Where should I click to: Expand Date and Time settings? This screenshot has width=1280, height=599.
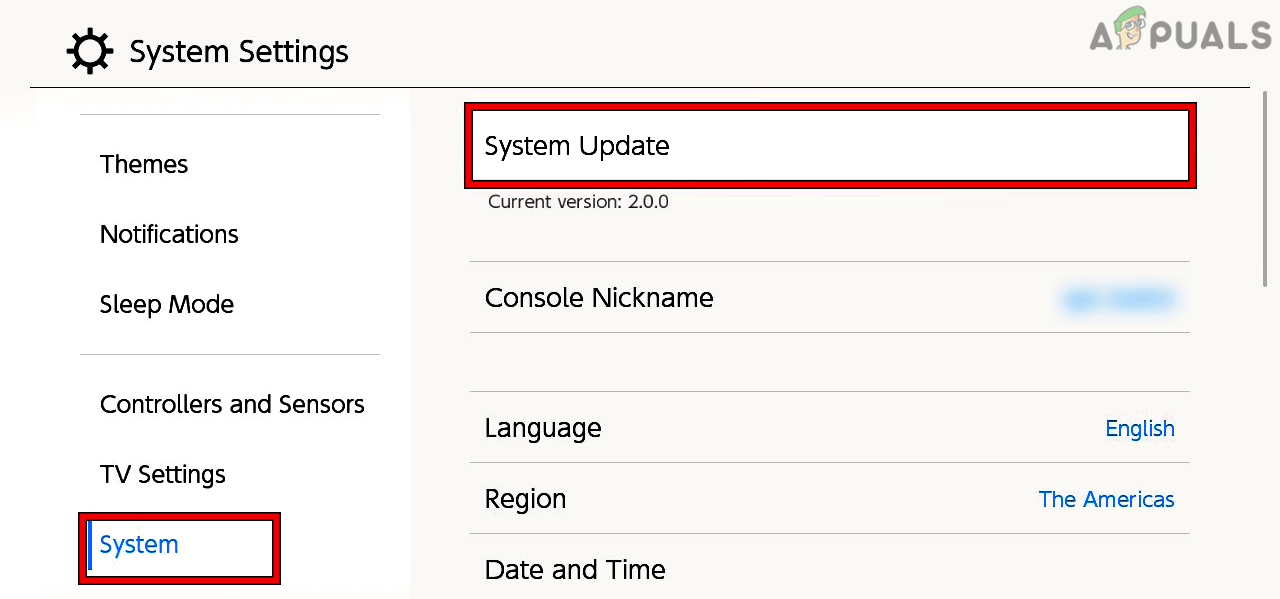coord(830,569)
